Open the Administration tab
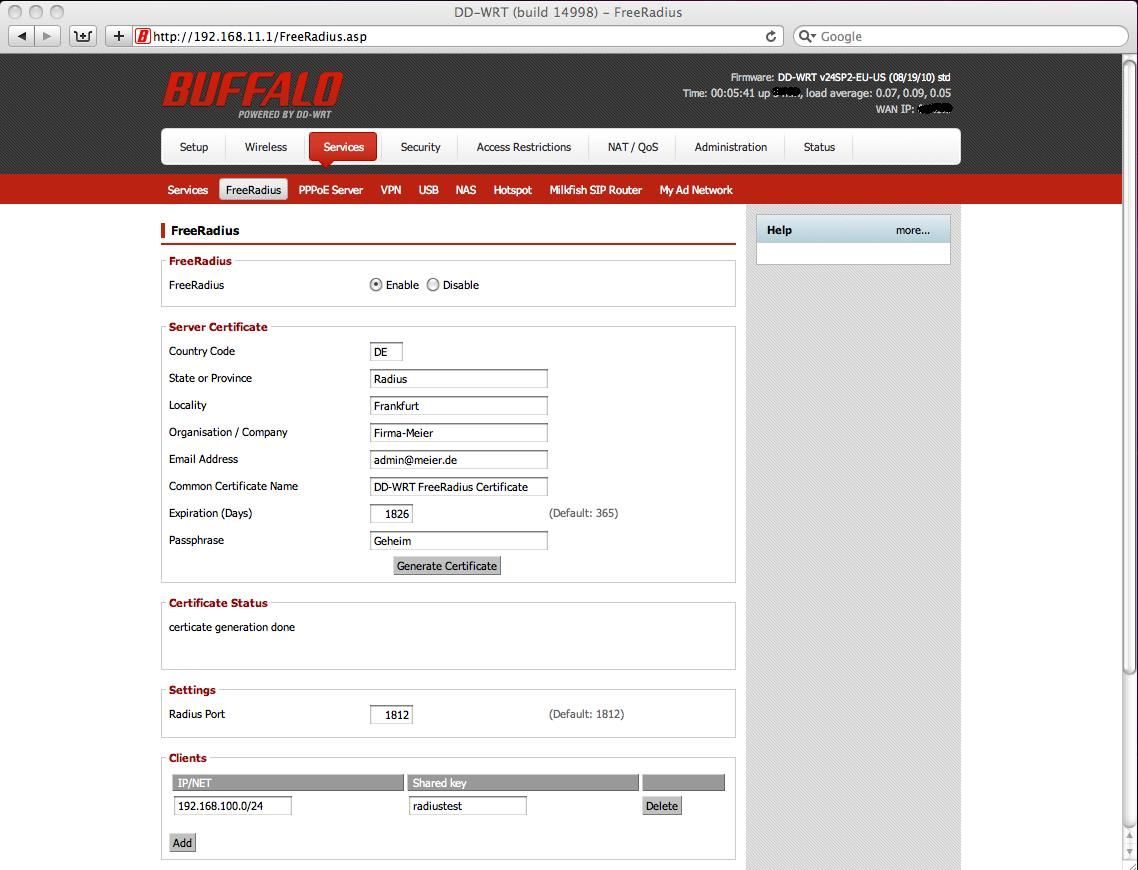 (731, 147)
